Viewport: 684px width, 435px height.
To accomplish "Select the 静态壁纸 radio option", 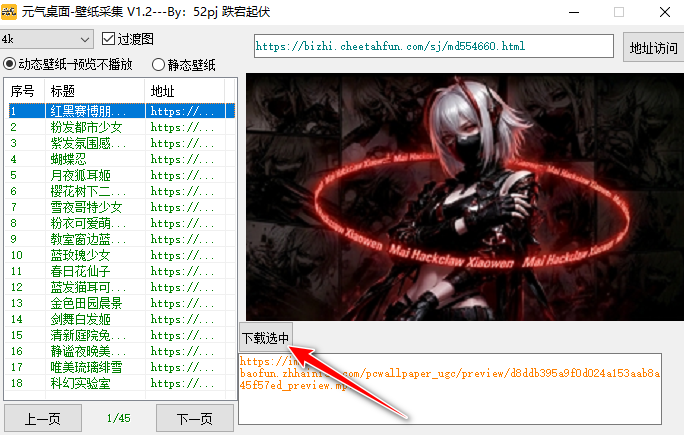I will (x=158, y=65).
